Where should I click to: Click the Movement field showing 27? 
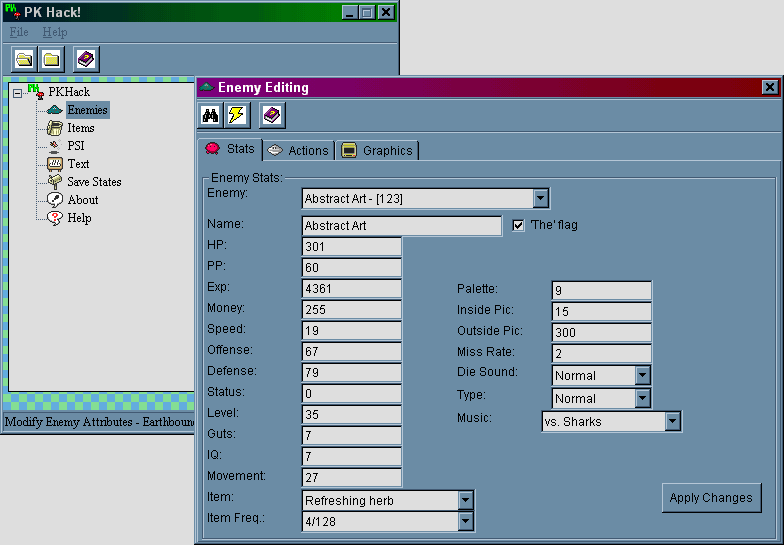352,478
